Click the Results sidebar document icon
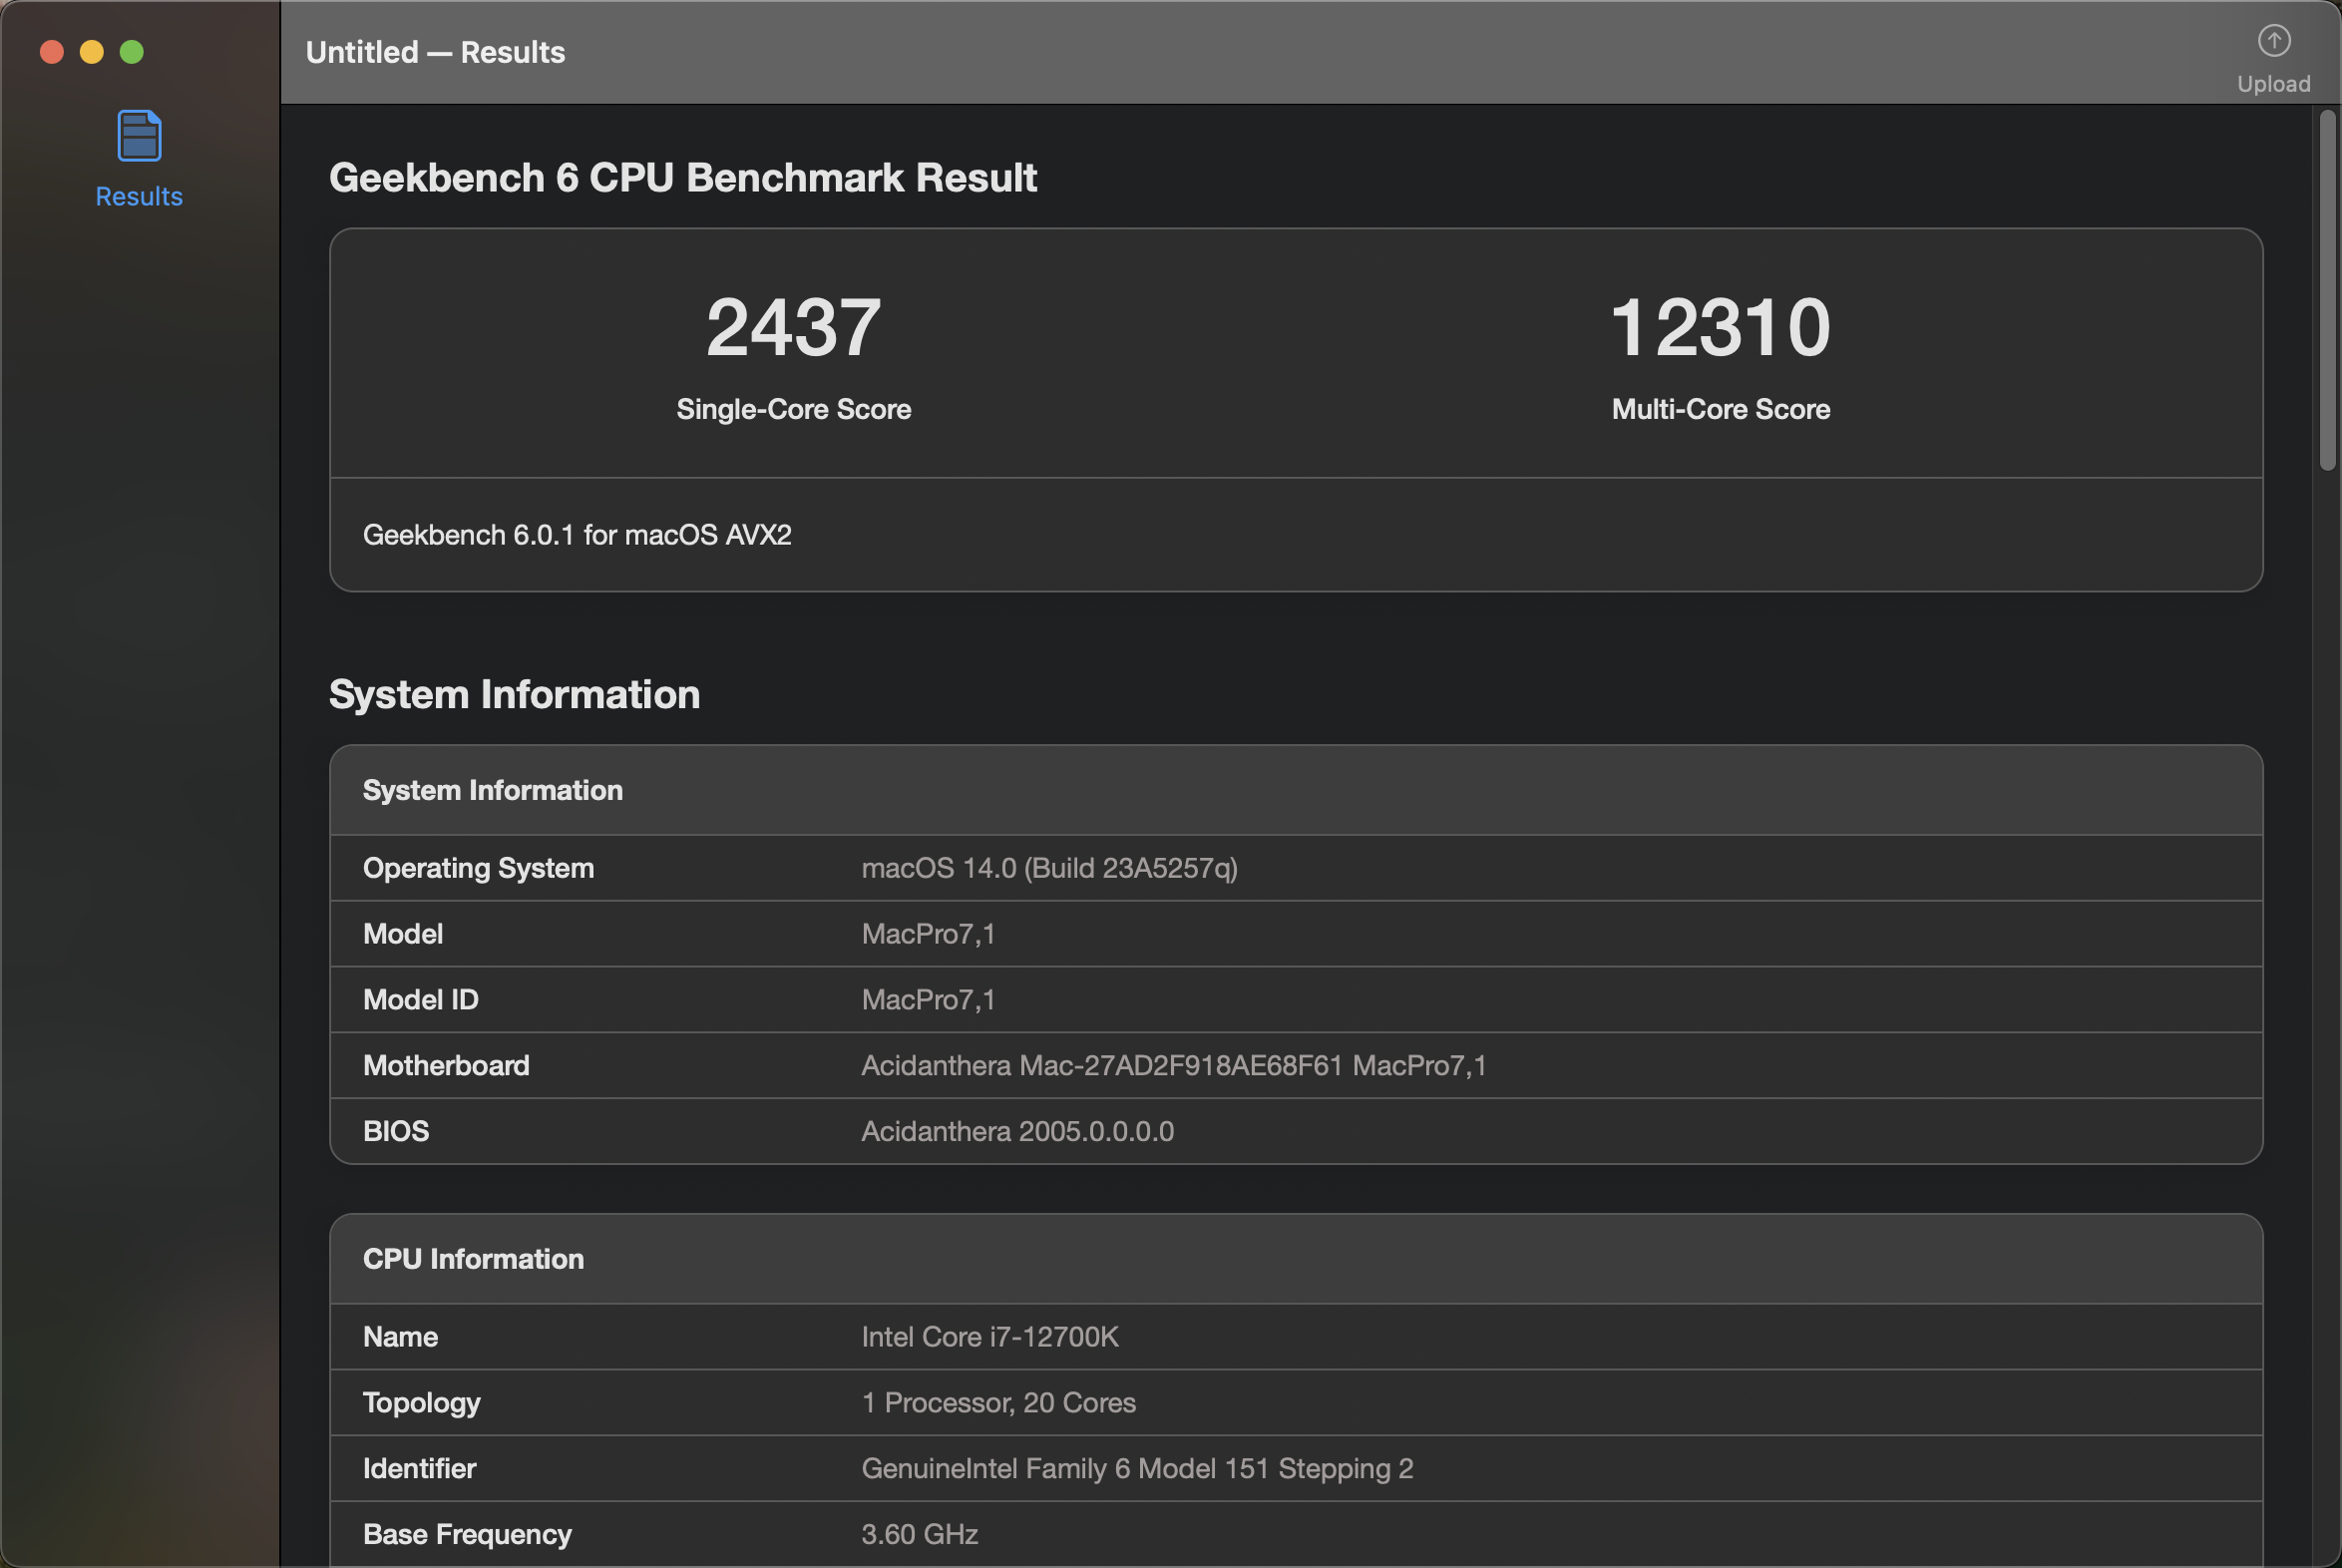Viewport: 2342px width, 1568px height. click(139, 136)
